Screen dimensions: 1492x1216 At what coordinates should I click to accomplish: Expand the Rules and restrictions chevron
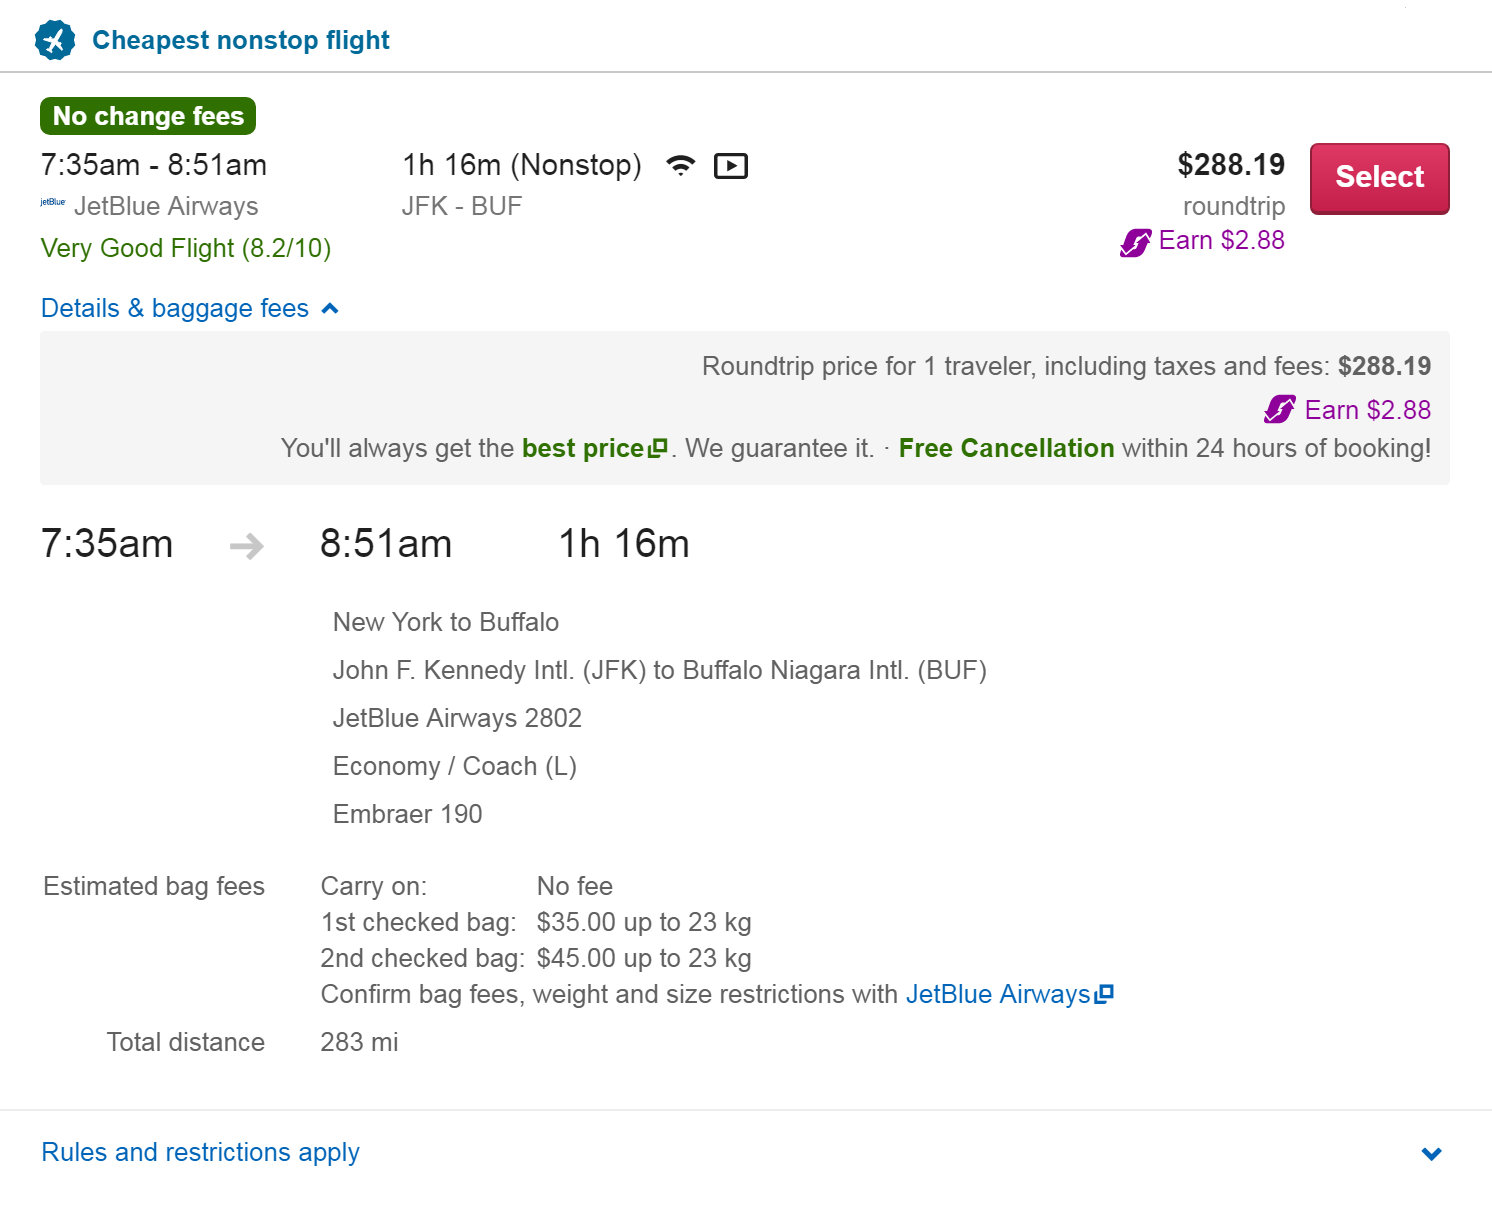click(1432, 1153)
